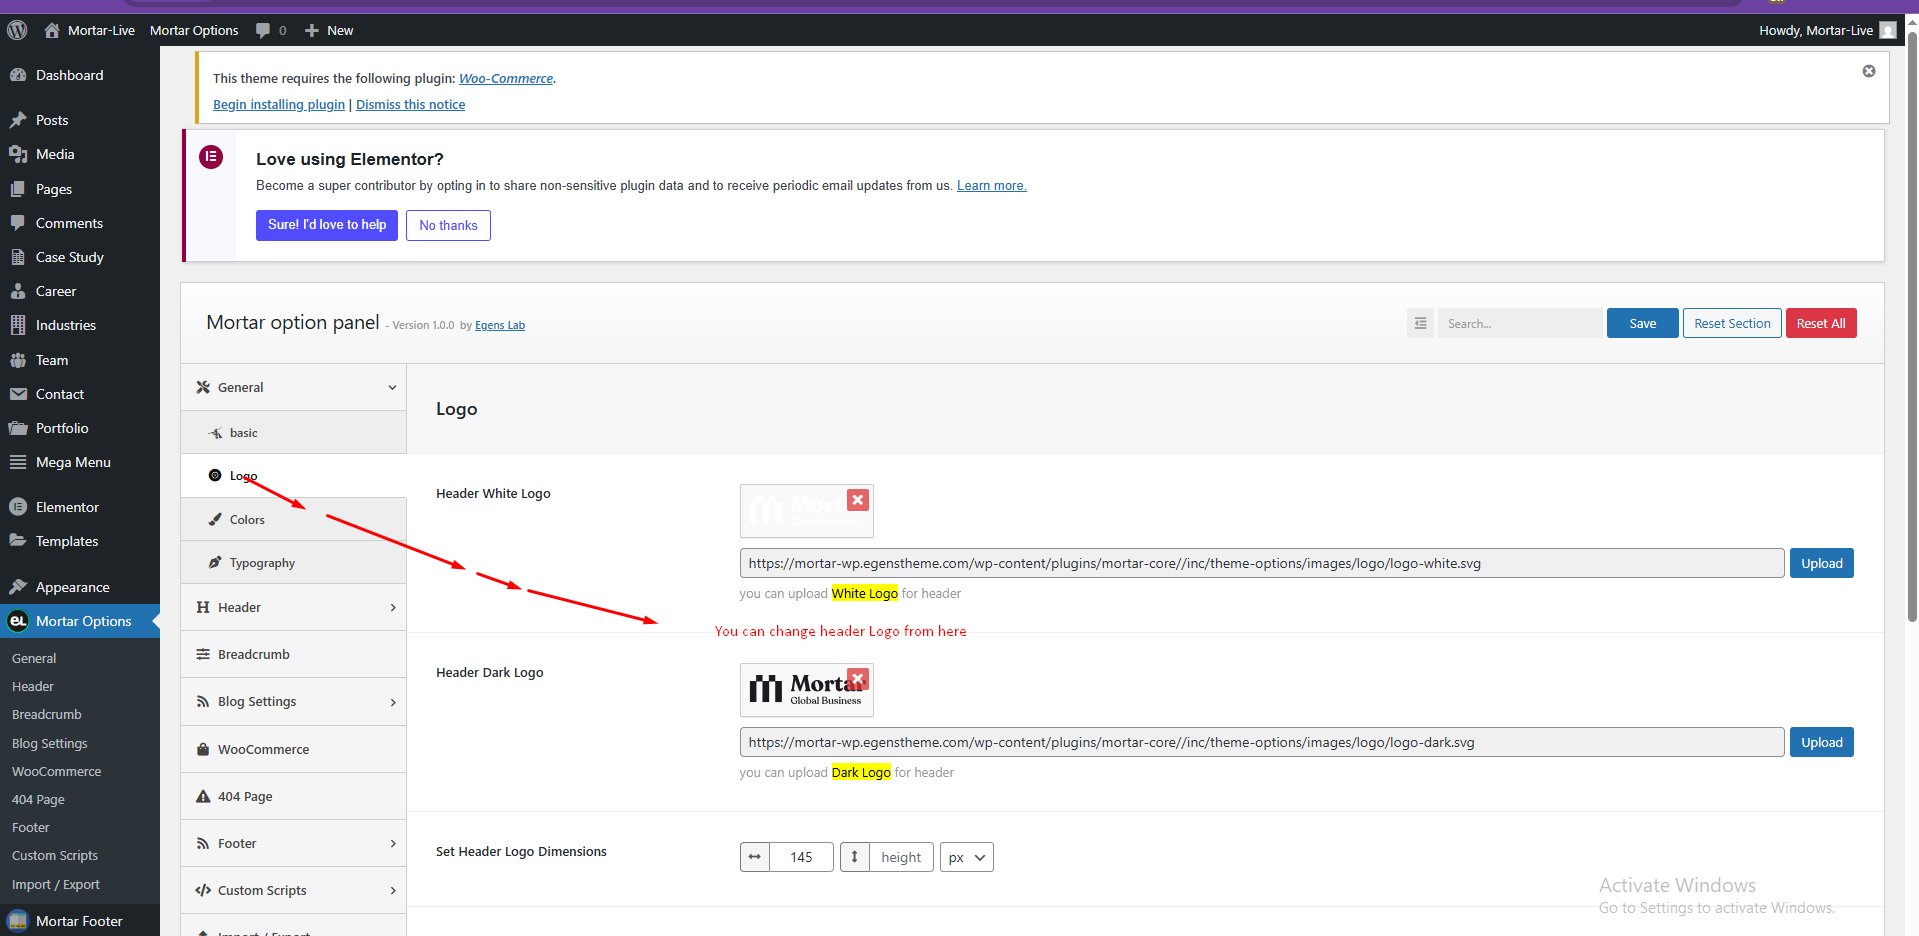Click the Save button
The width and height of the screenshot is (1919, 936).
pyautogui.click(x=1642, y=323)
